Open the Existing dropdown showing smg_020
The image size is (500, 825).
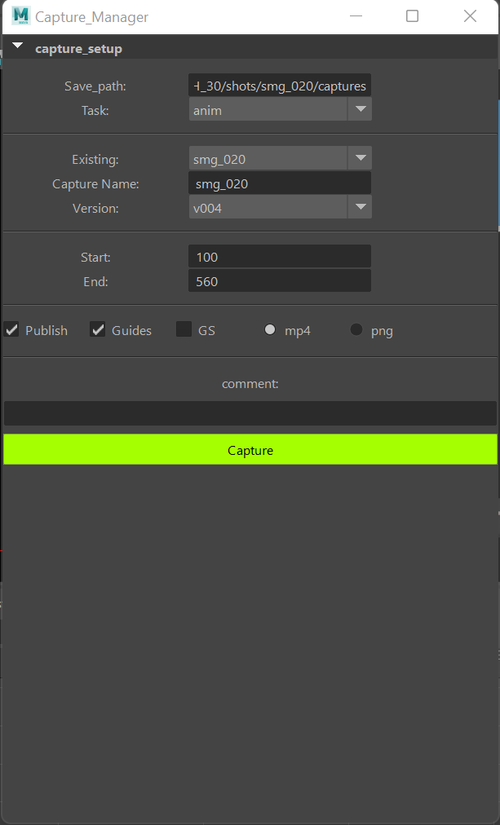pos(280,159)
